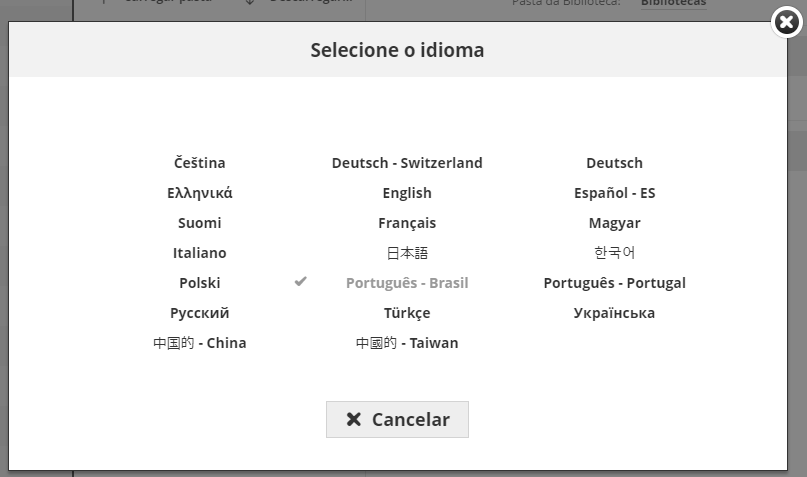
Task: Switch language to Ελληνικά
Action: click(x=200, y=193)
